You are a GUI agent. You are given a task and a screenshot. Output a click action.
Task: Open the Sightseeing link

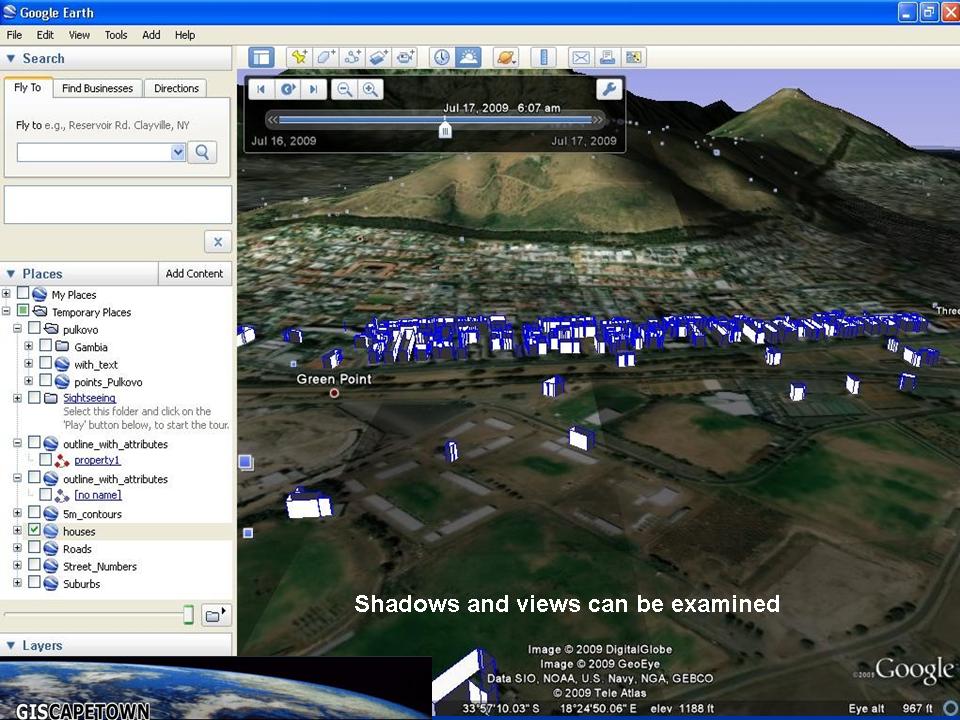[x=89, y=398]
